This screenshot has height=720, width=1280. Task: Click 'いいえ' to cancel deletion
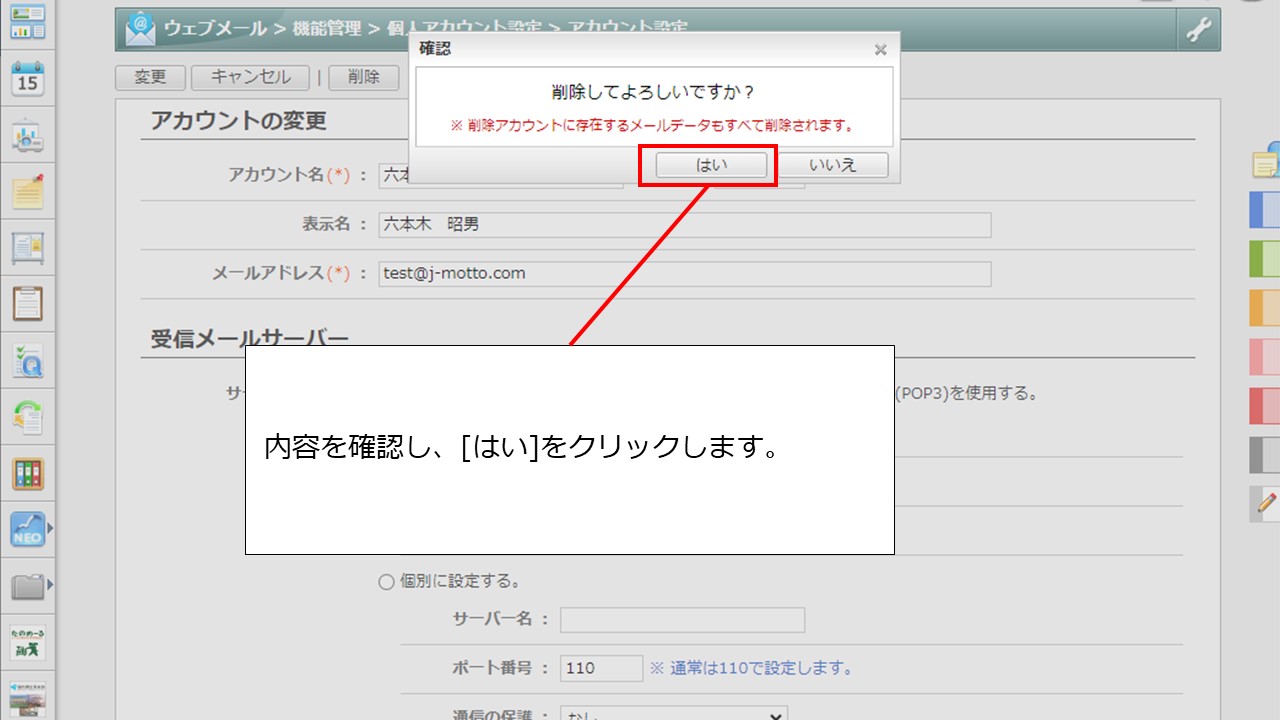(833, 165)
